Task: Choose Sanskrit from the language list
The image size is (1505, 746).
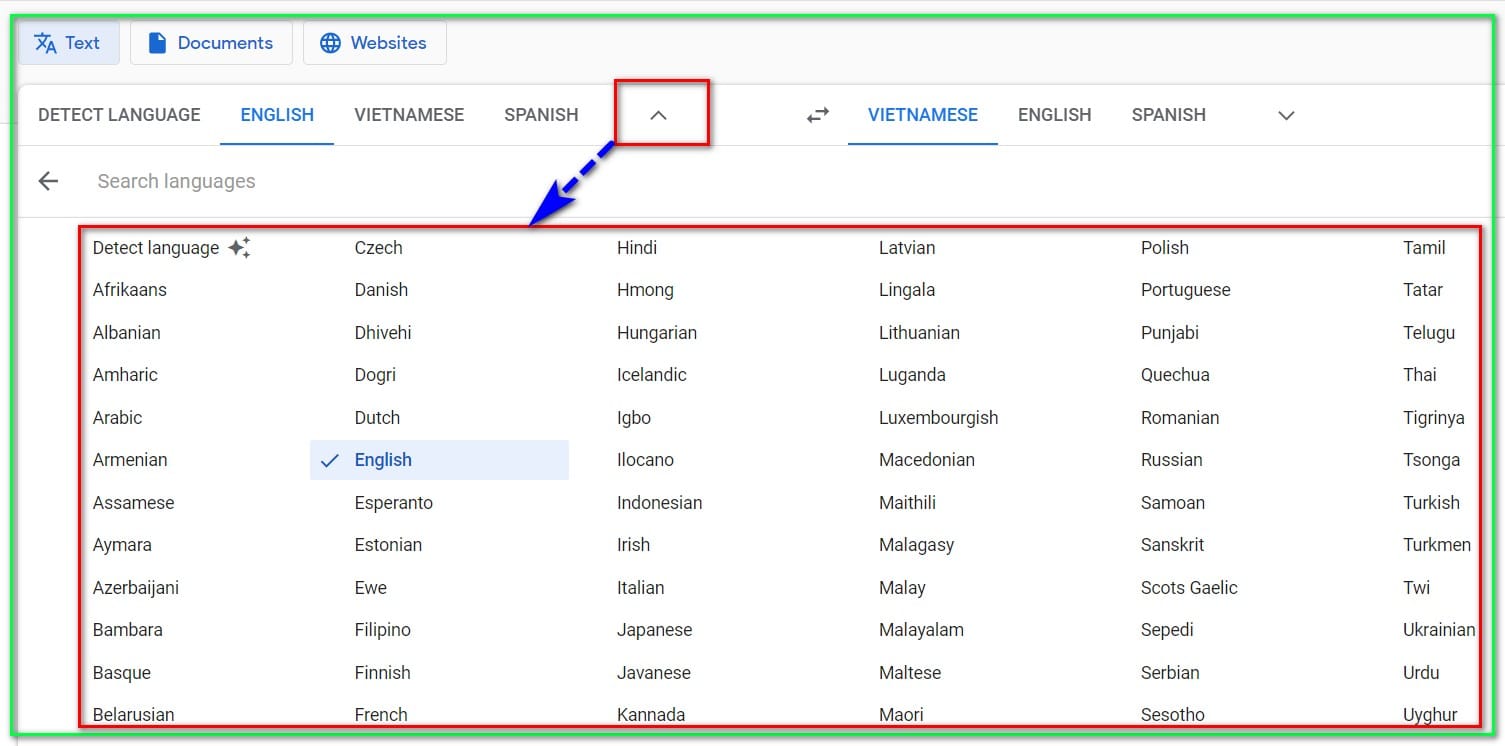Action: click(x=1173, y=545)
